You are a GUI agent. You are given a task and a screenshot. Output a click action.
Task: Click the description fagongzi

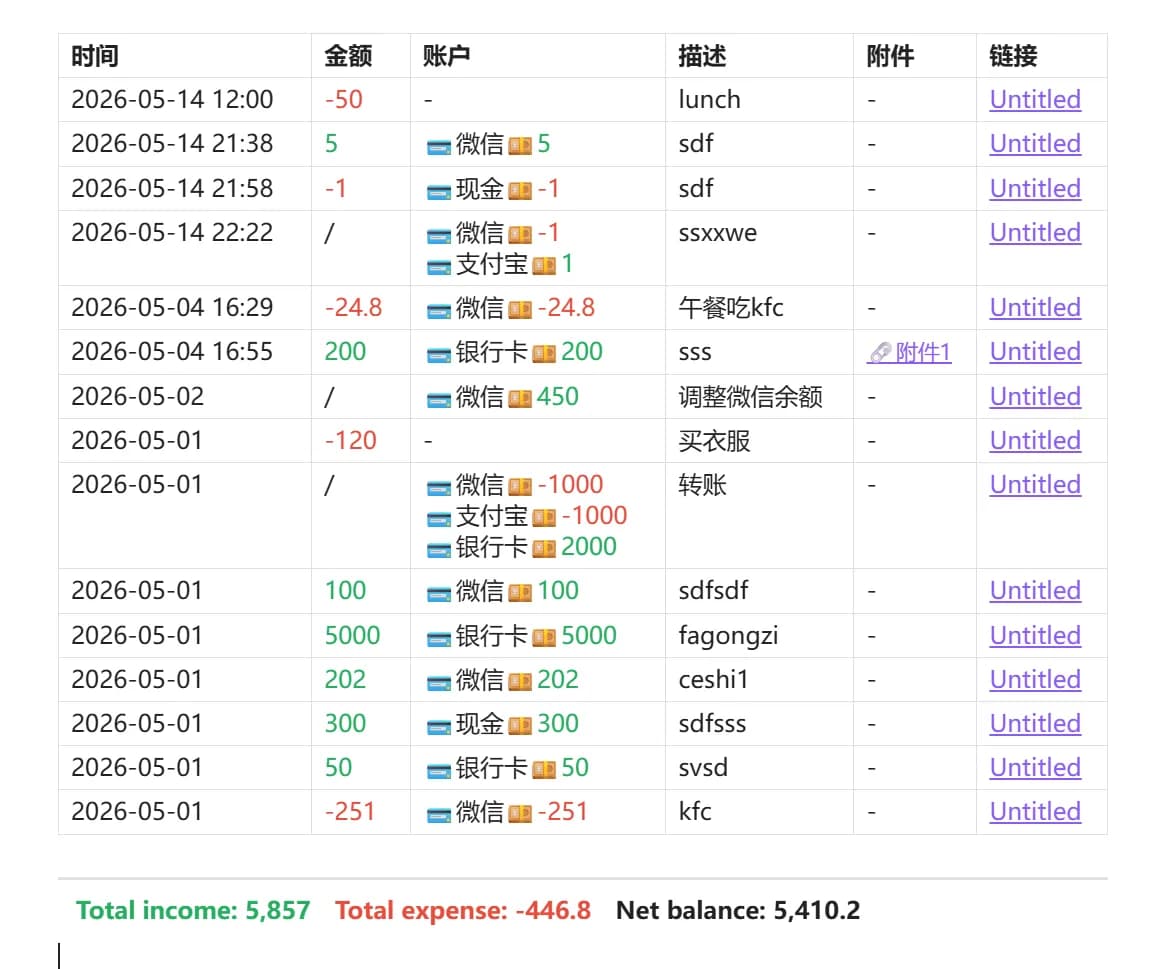click(x=728, y=637)
